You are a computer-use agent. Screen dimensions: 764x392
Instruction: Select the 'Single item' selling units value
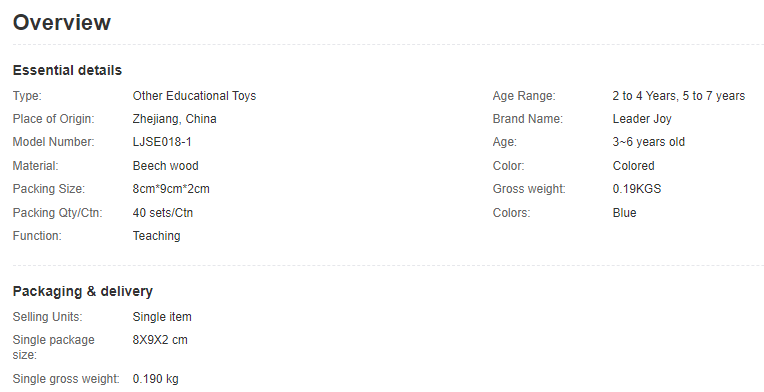pyautogui.click(x=162, y=317)
